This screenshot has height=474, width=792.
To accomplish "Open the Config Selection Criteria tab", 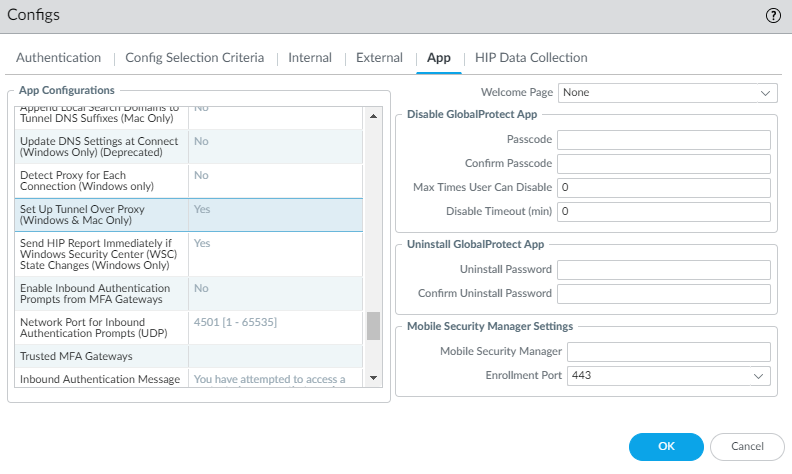I will (194, 58).
